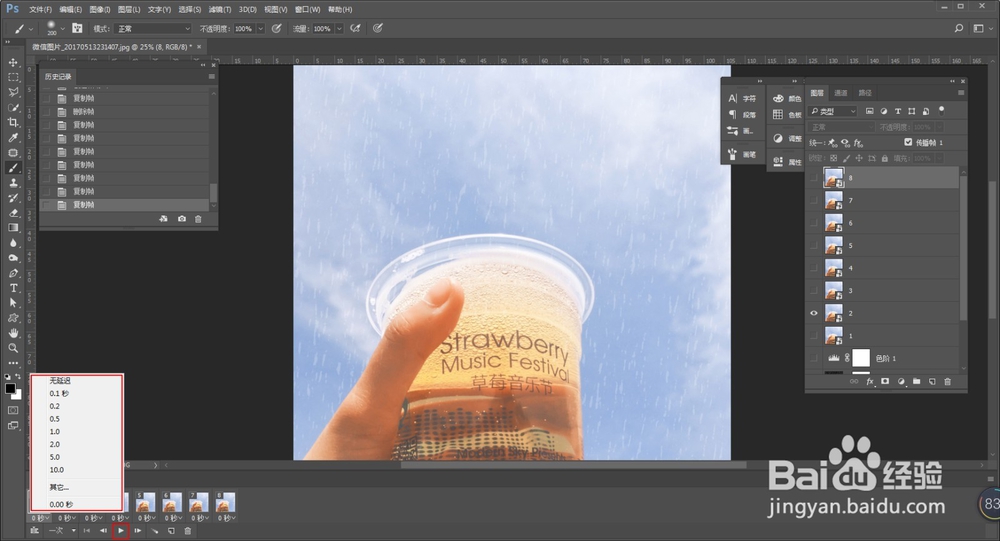Select the Hand tool
The width and height of the screenshot is (1000, 541).
pos(13,333)
